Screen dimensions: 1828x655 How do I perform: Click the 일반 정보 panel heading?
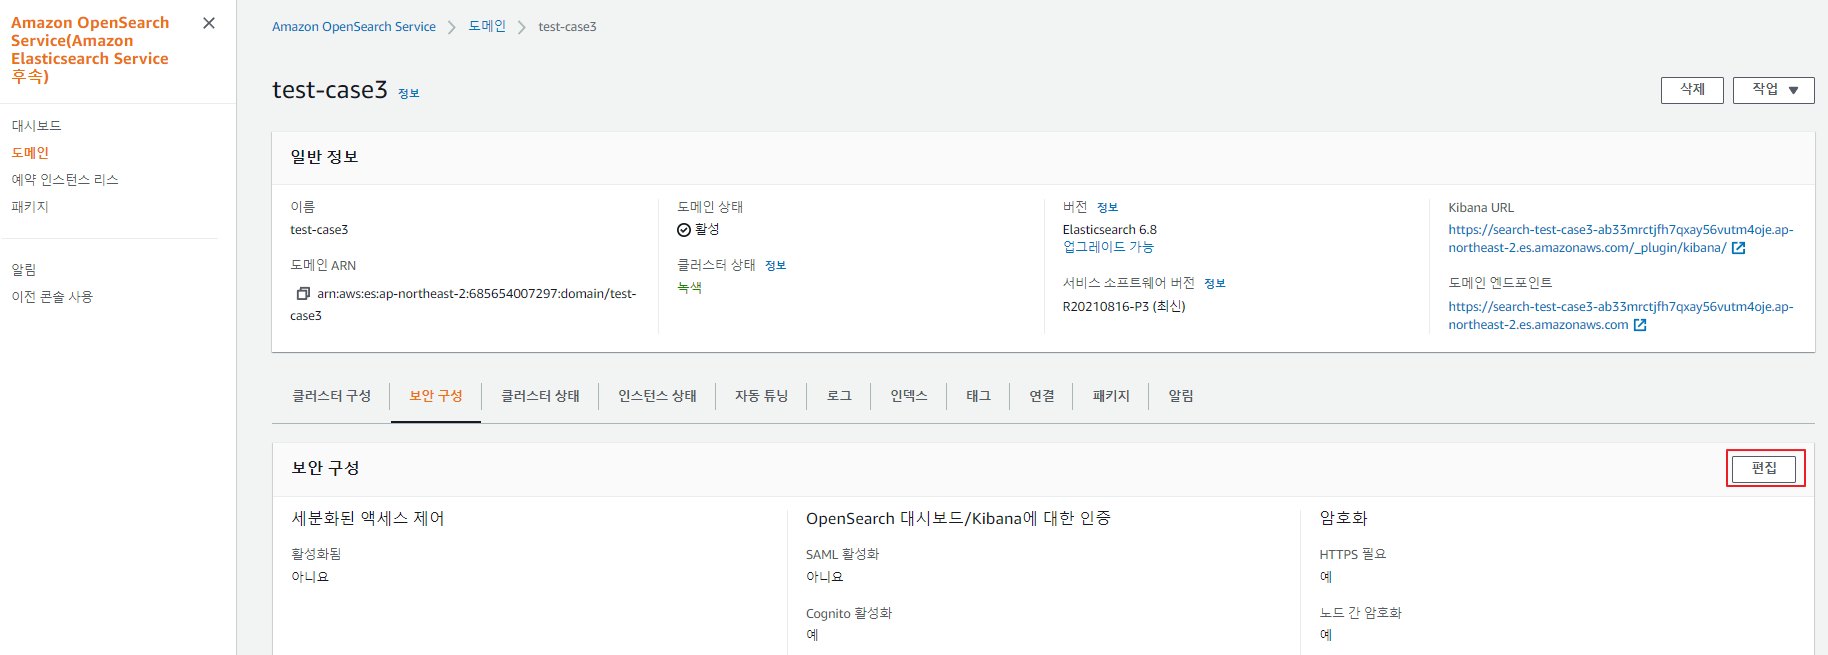pos(324,157)
